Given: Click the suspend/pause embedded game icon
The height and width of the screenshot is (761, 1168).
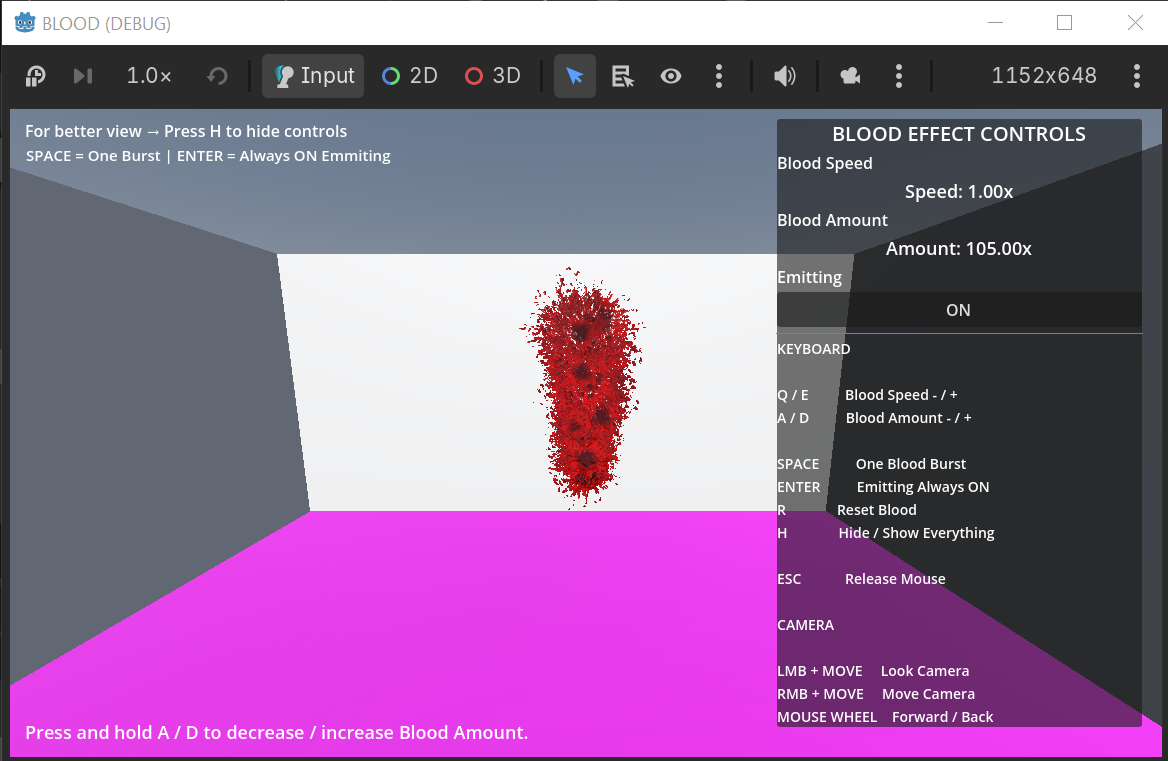Looking at the screenshot, I should tap(36, 76).
